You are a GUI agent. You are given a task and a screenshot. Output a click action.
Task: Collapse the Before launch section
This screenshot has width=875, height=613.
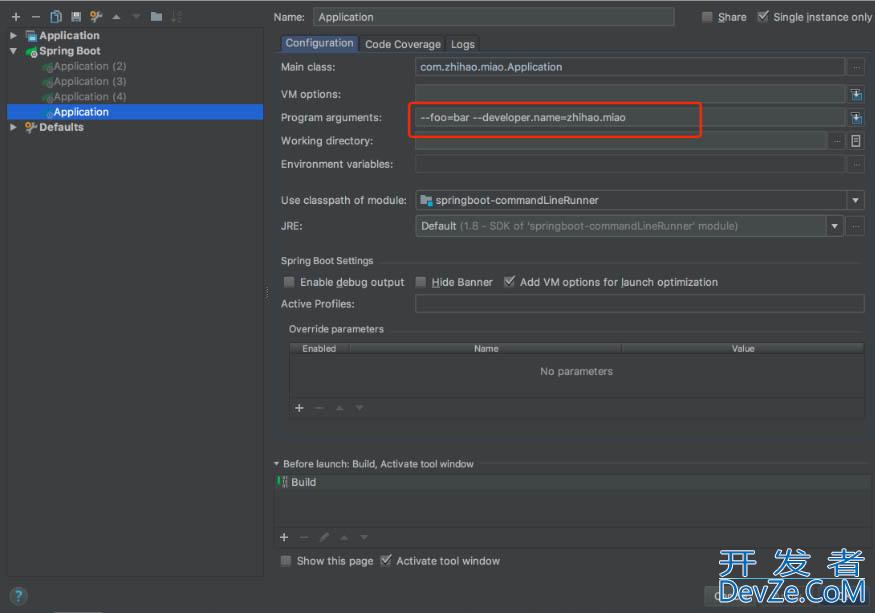click(x=276, y=464)
